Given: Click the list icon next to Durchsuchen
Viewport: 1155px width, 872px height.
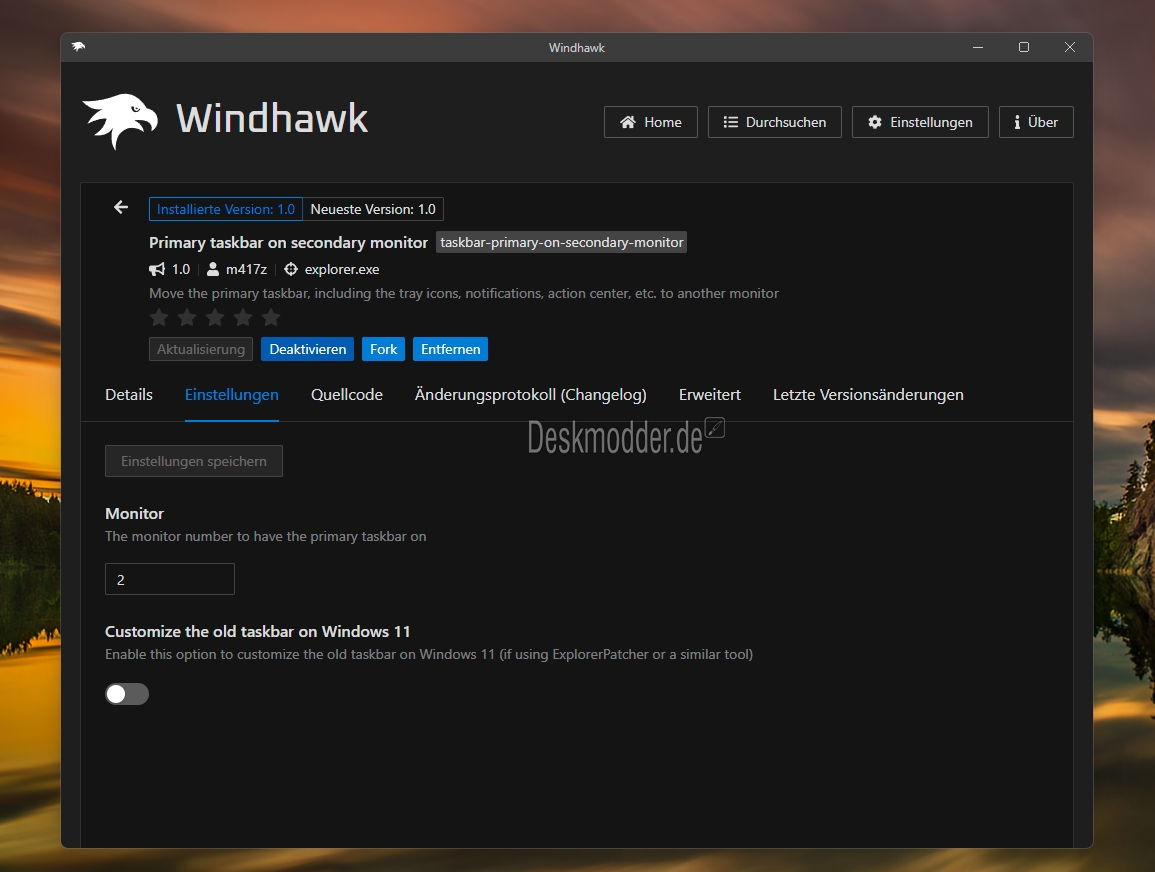Looking at the screenshot, I should (x=728, y=122).
